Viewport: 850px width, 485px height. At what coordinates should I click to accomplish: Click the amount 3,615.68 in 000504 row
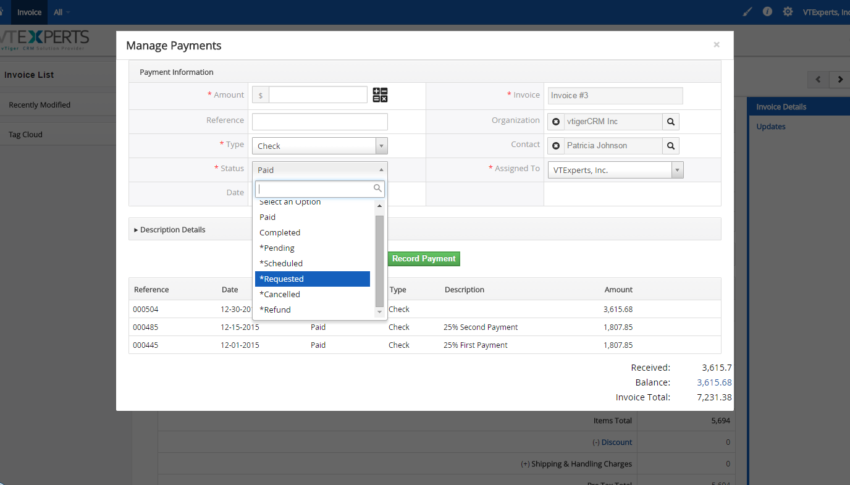[x=618, y=309]
